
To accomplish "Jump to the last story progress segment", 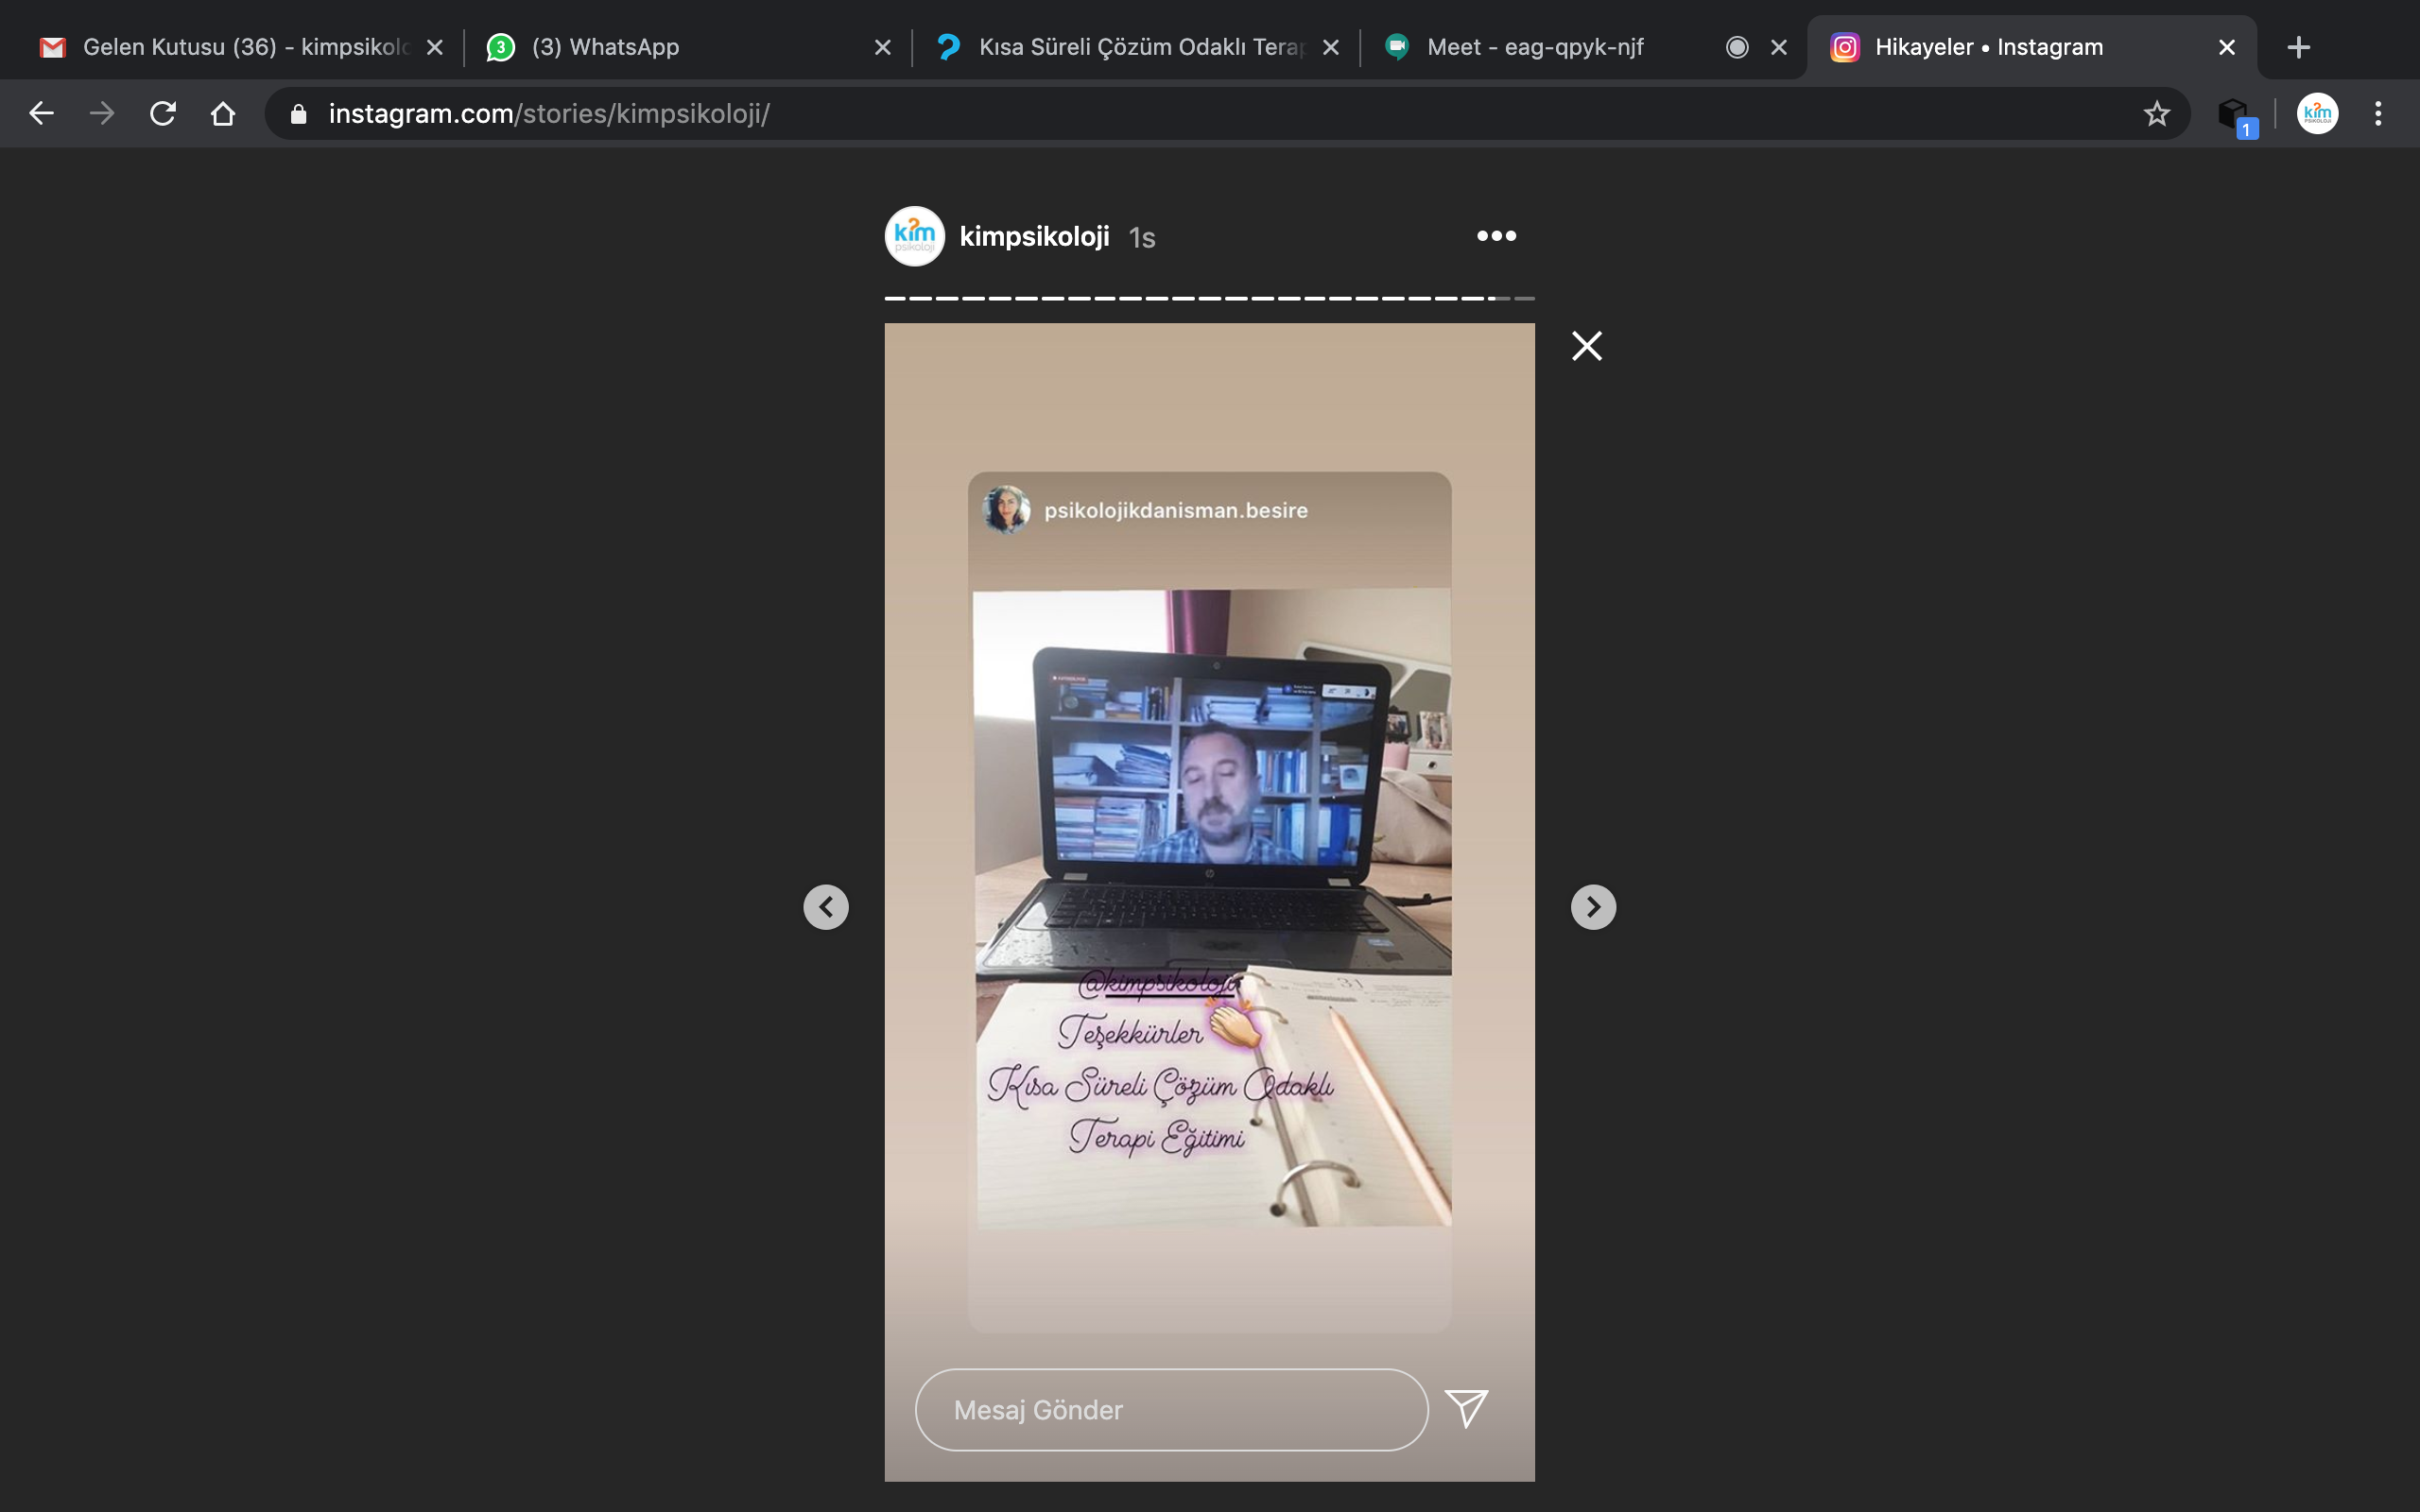I will tap(1524, 298).
